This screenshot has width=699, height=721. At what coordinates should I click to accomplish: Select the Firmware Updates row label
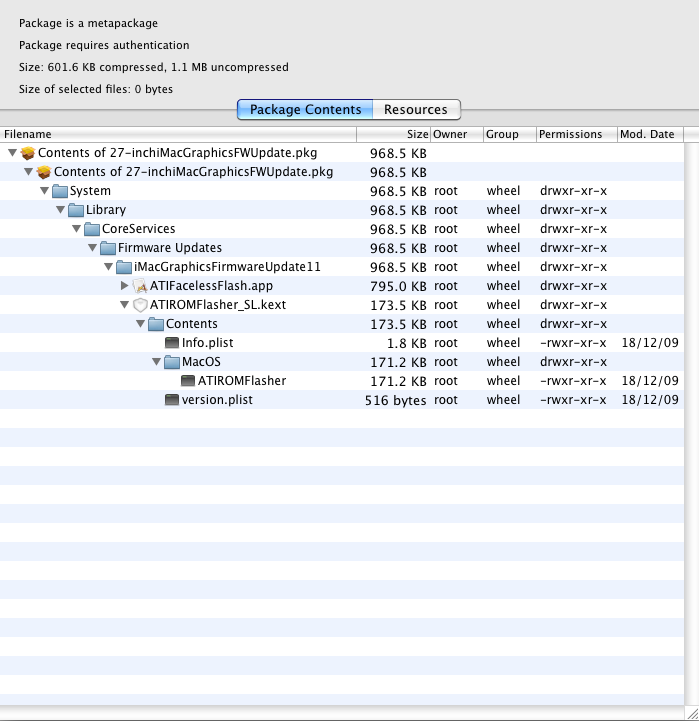[170, 248]
